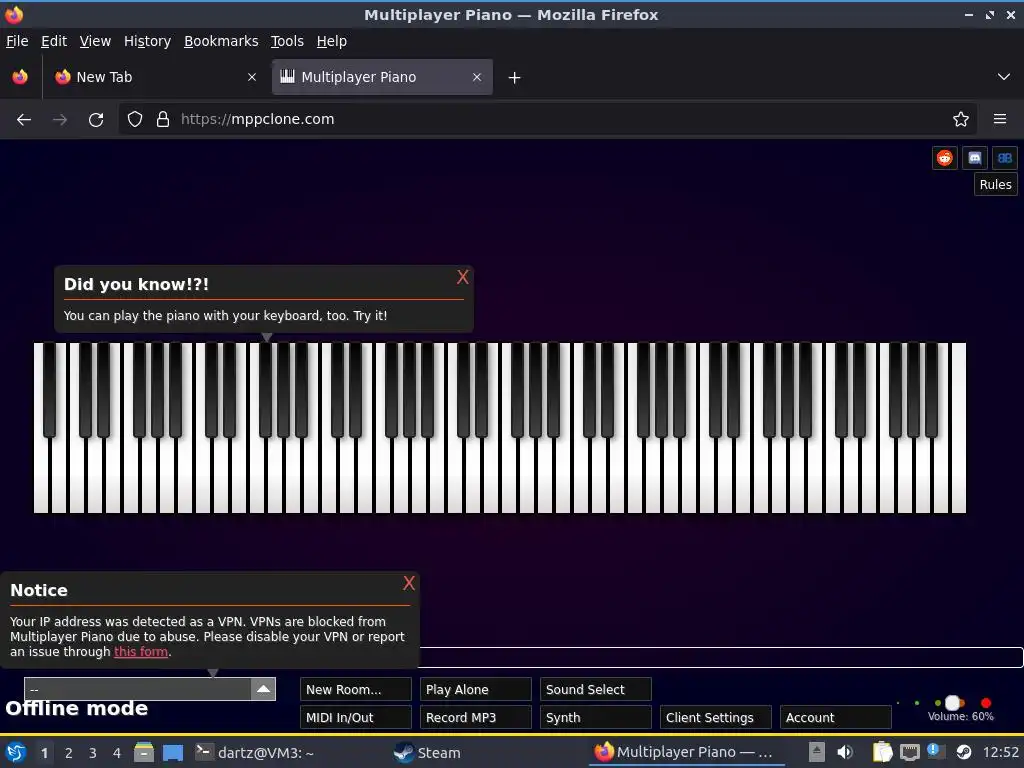Open the History menu
1024x768 pixels.
pos(148,41)
